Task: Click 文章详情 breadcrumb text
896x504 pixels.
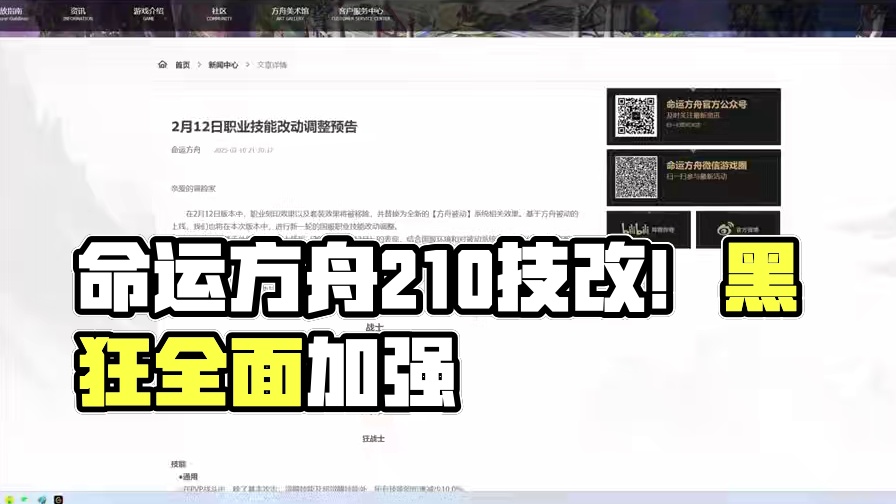Action: (x=272, y=65)
